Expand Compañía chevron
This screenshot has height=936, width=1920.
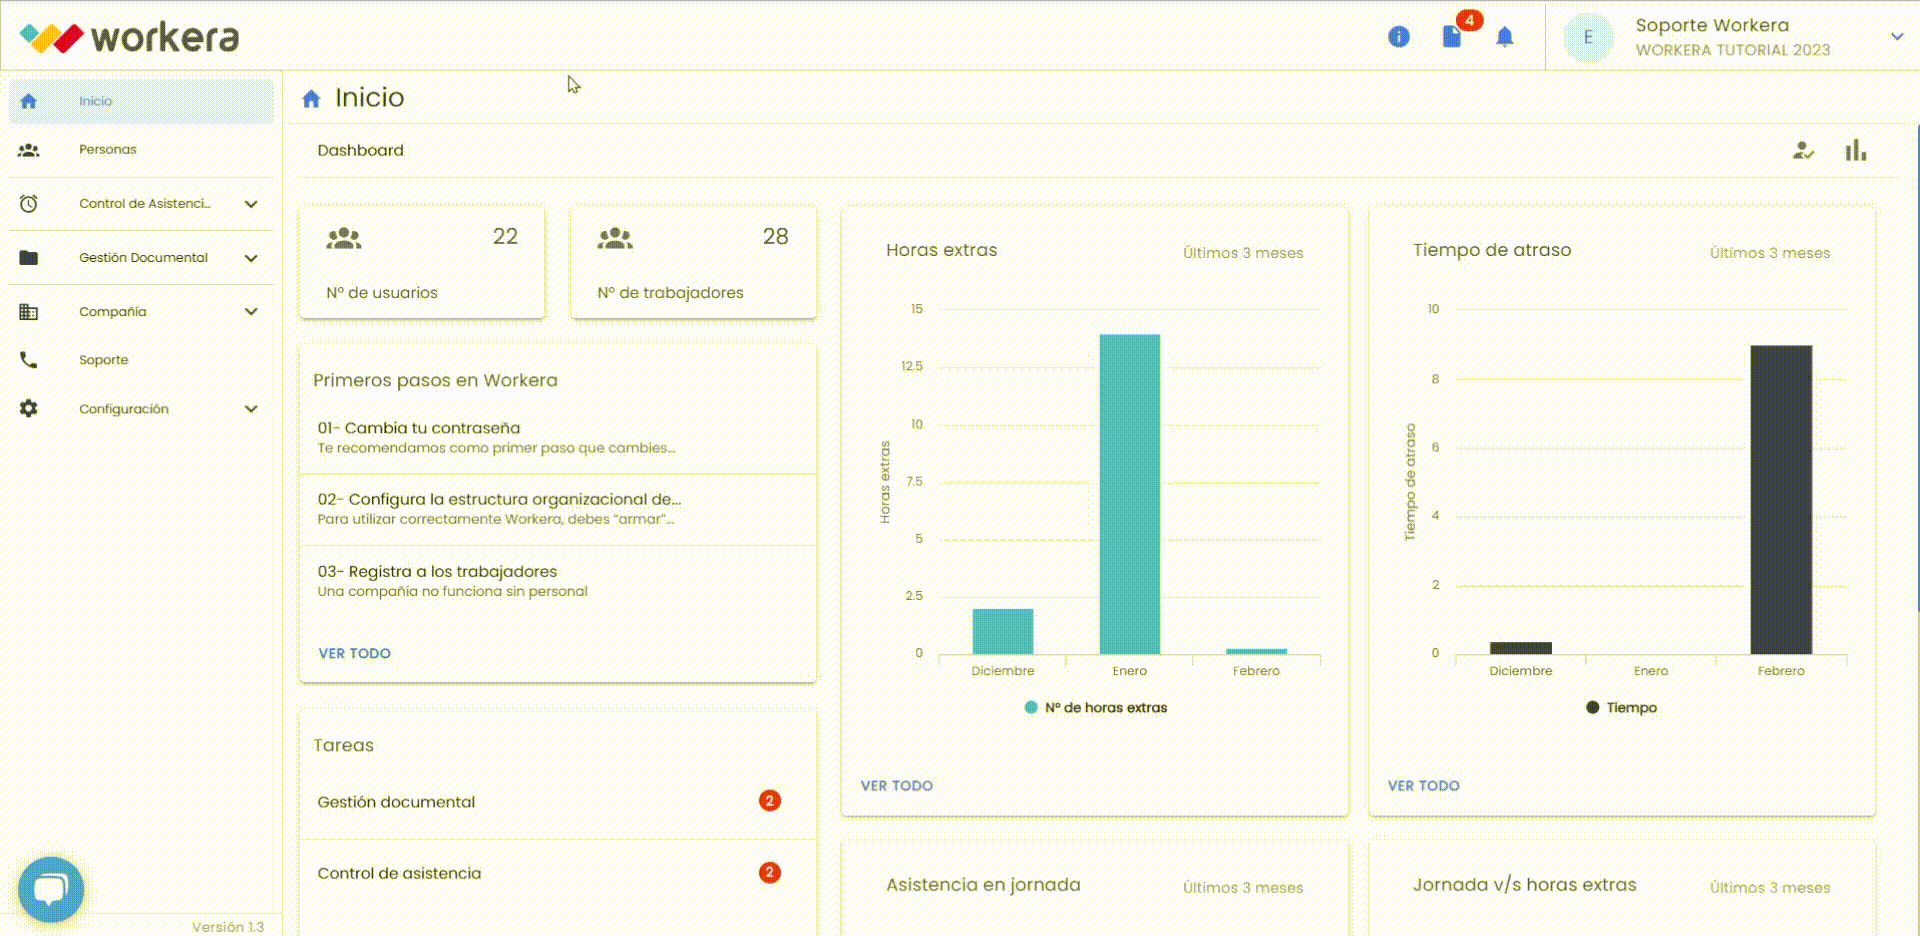tap(251, 312)
